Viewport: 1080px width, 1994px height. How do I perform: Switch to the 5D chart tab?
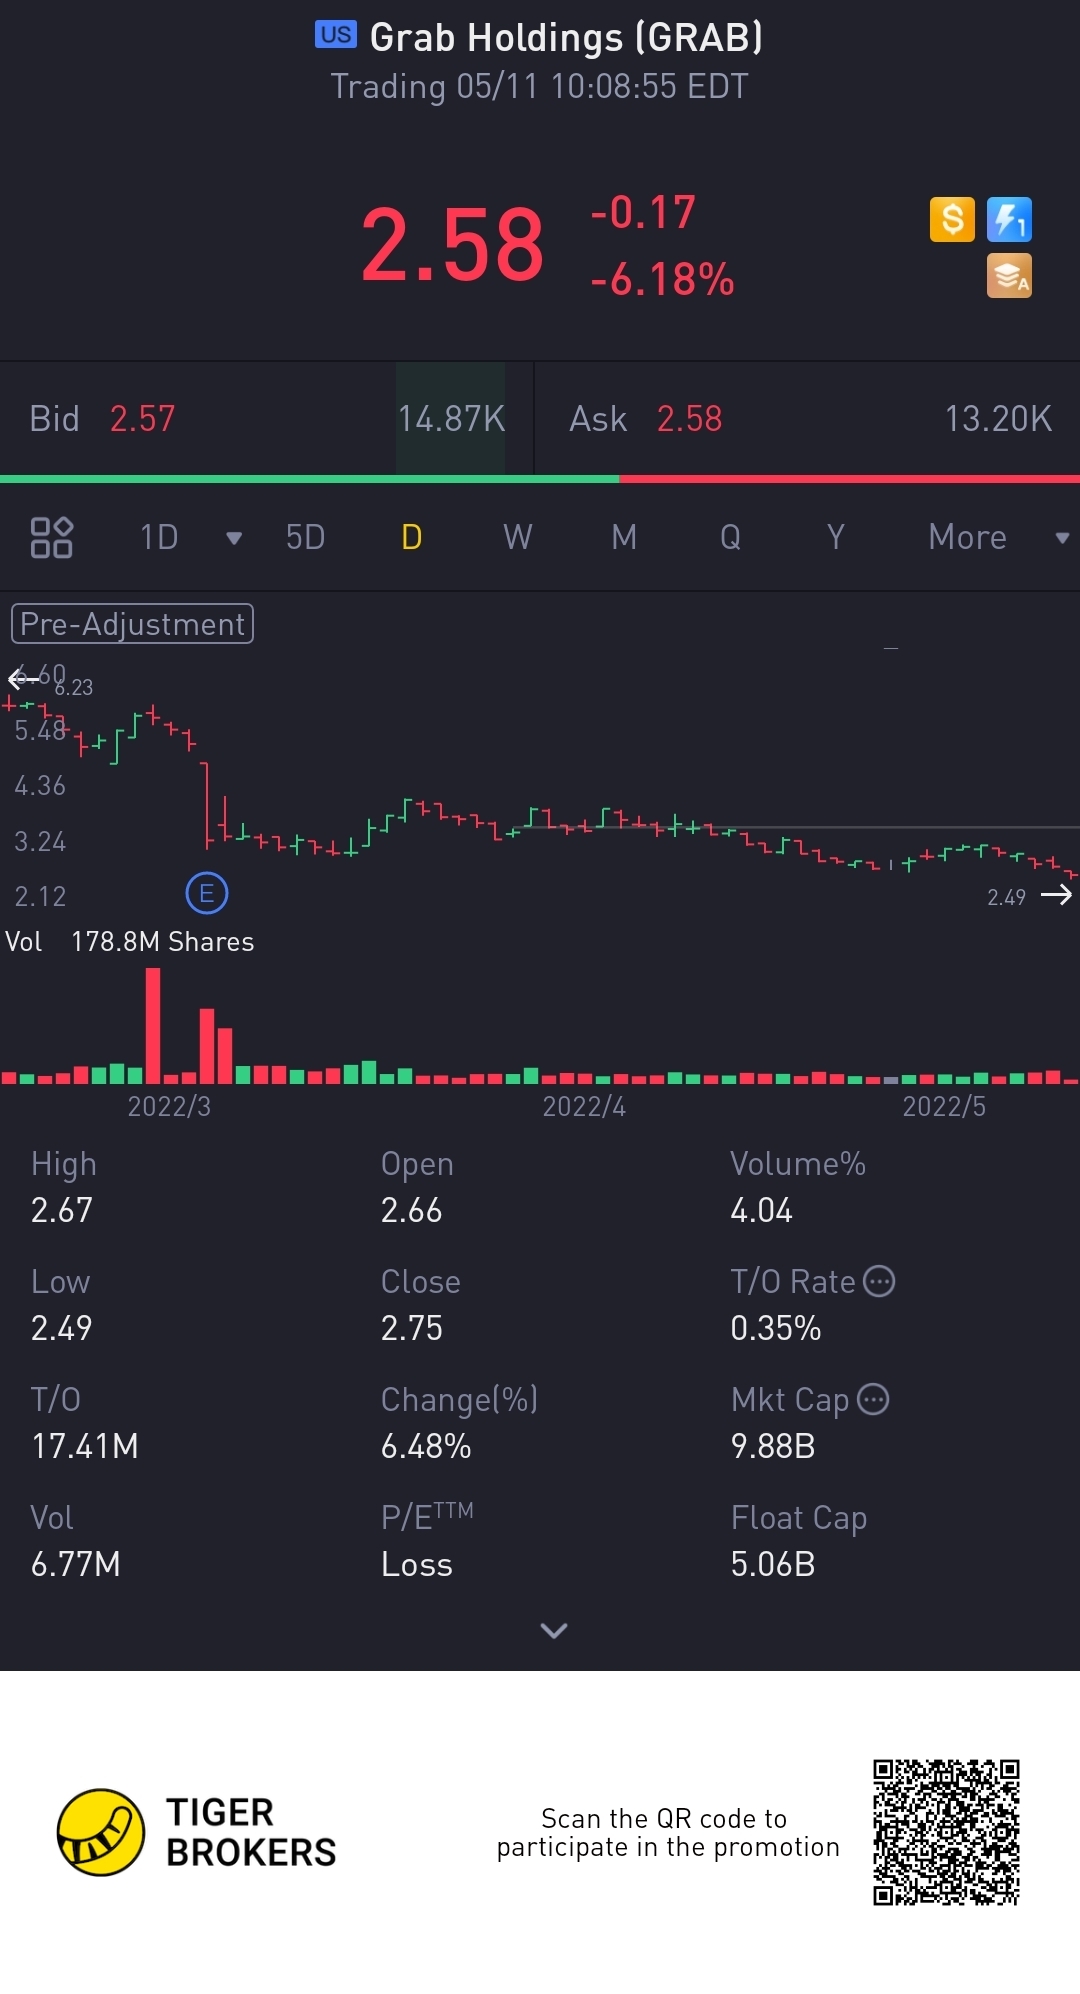click(x=305, y=537)
